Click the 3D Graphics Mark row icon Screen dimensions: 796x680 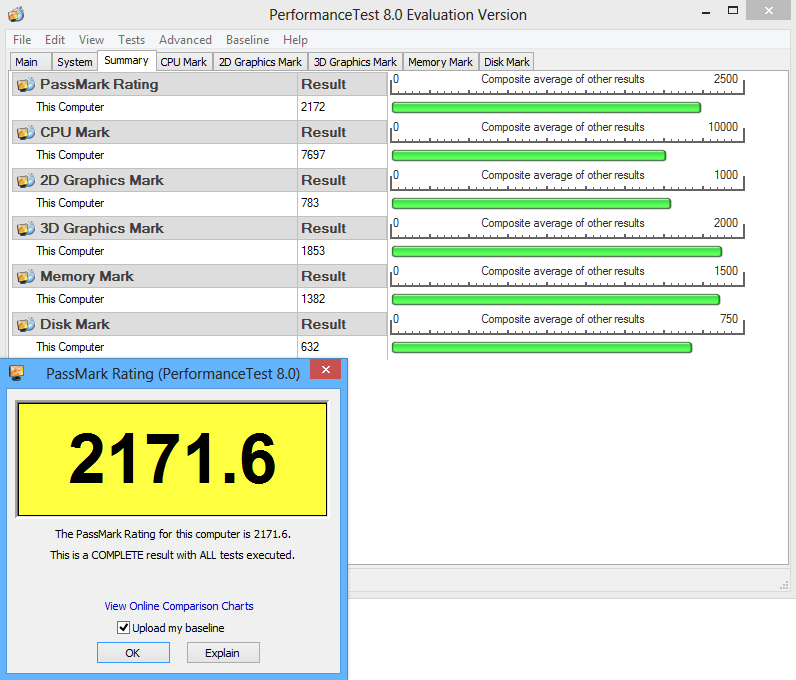(26, 229)
